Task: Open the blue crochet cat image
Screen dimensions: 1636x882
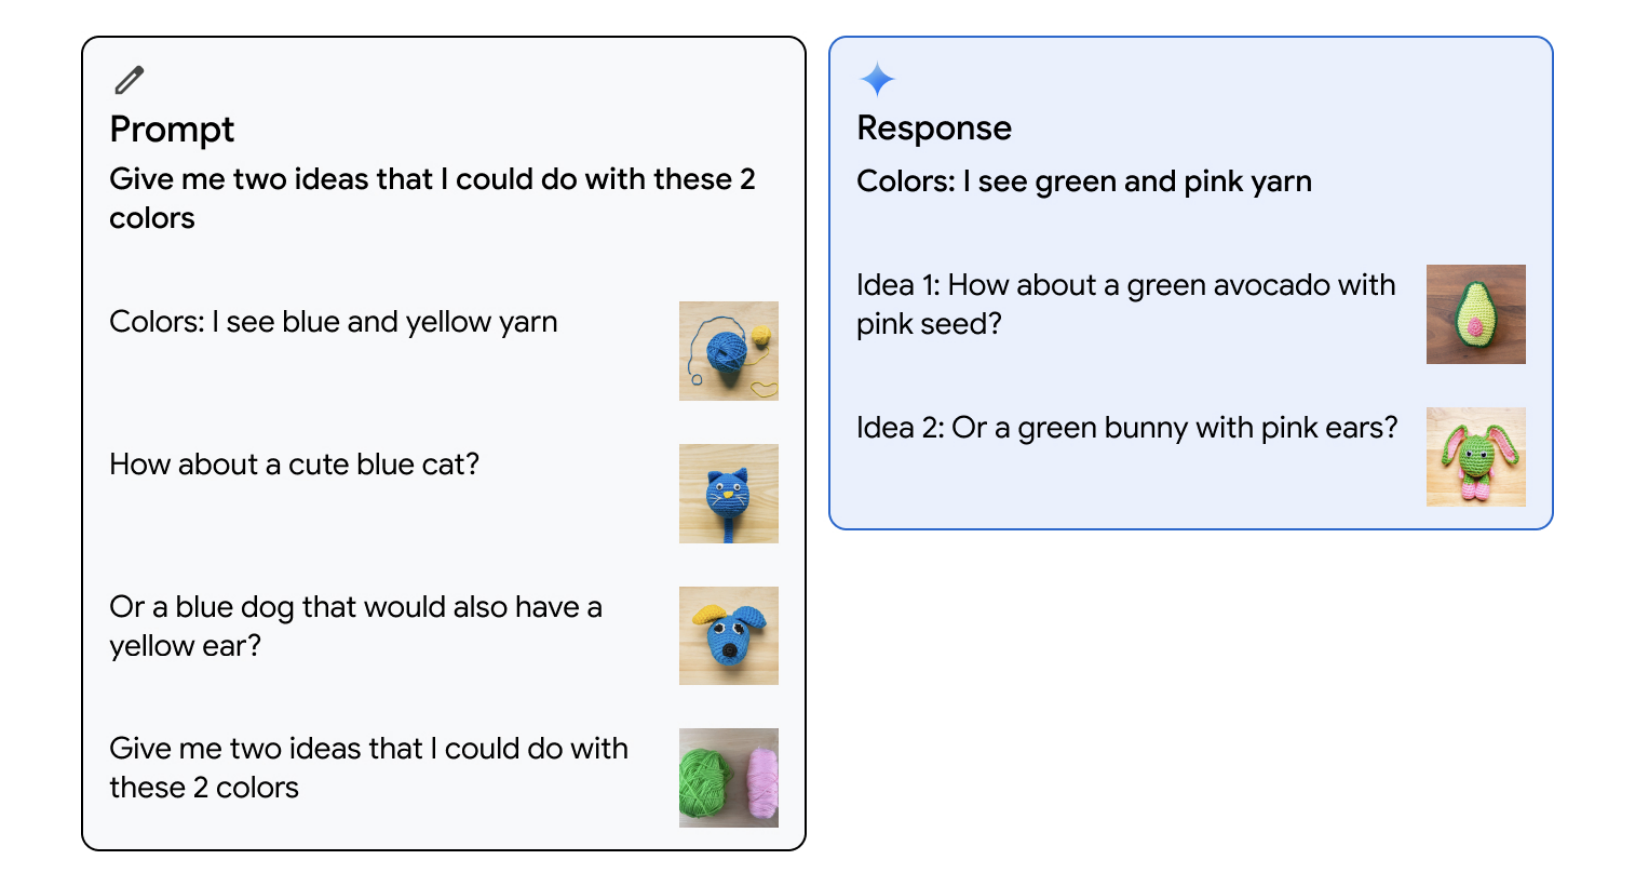Action: click(728, 494)
